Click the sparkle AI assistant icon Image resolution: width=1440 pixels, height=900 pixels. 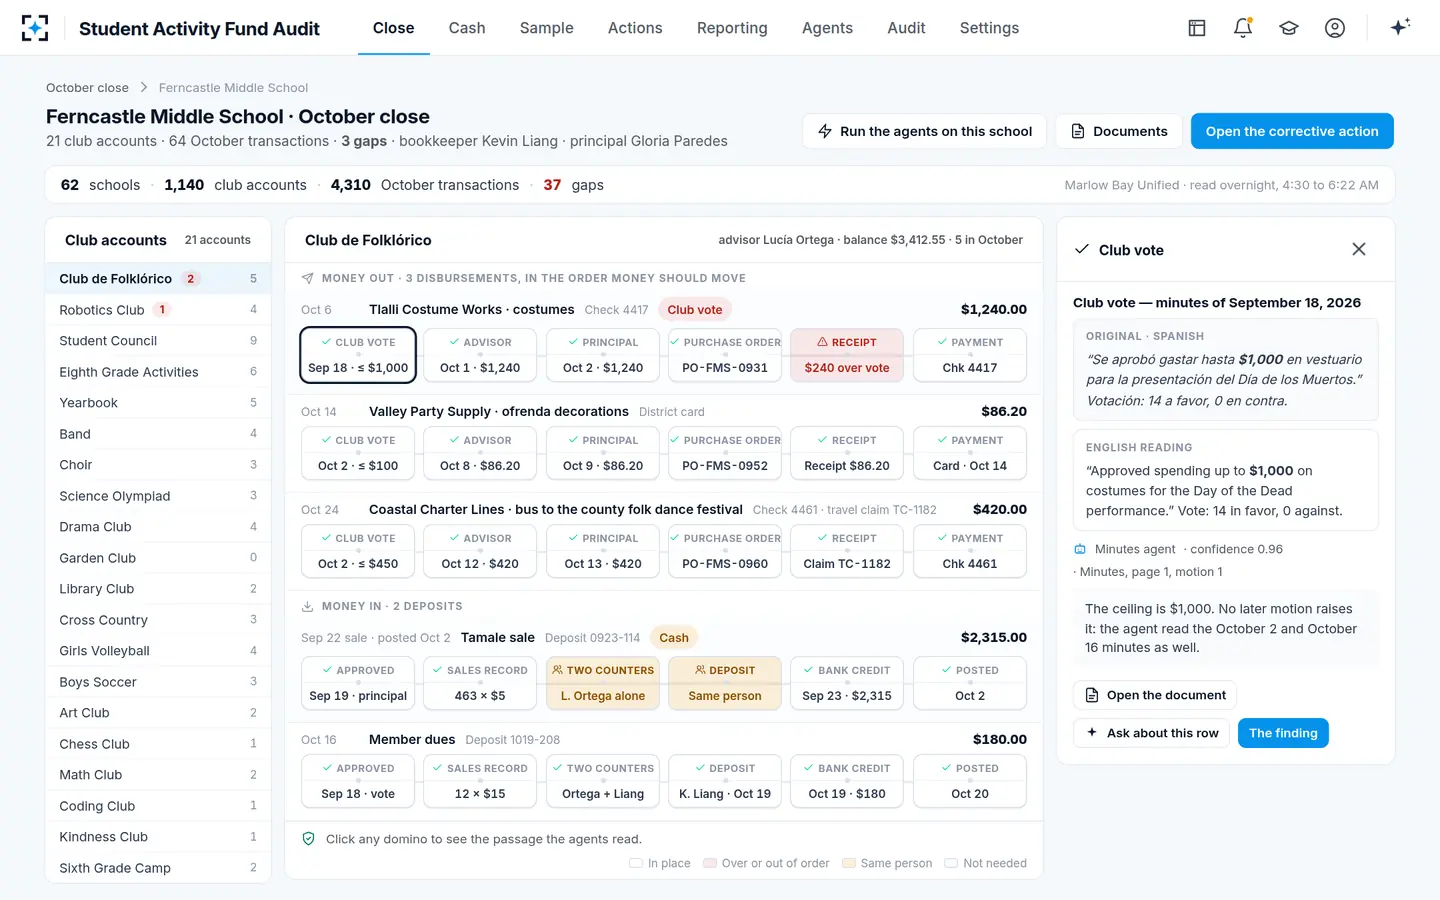(1400, 27)
